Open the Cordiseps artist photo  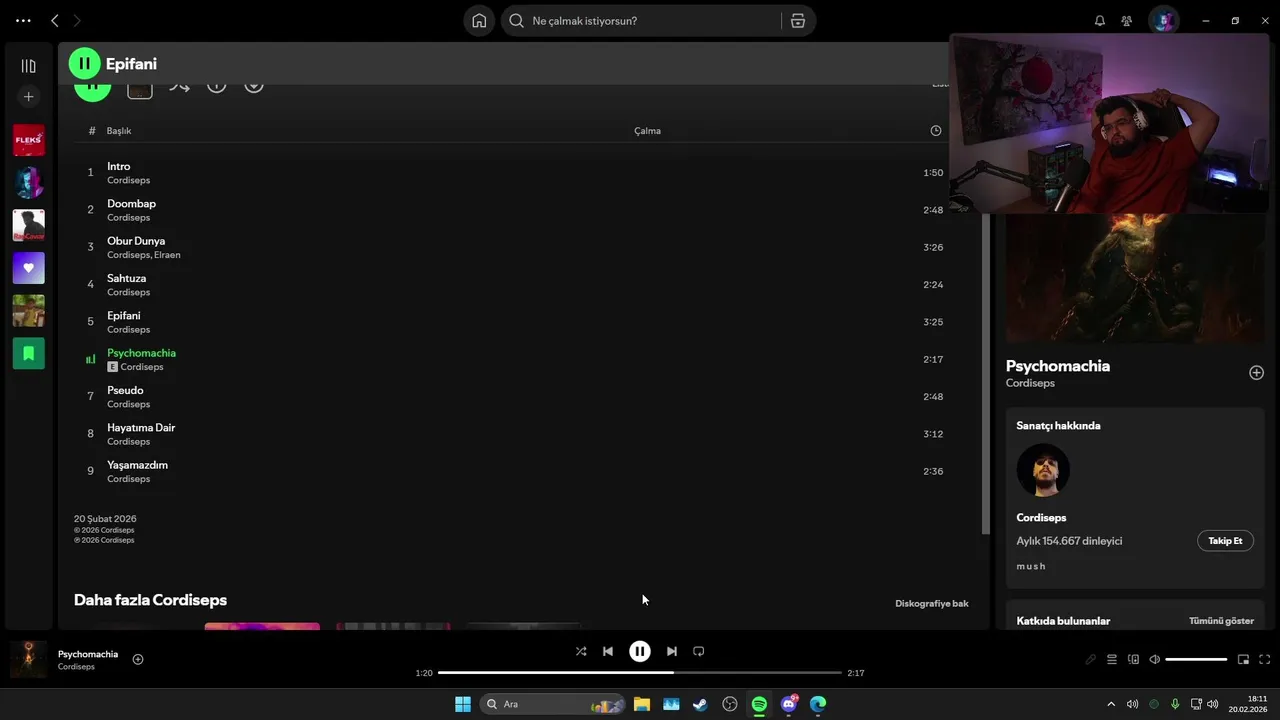coord(1043,470)
